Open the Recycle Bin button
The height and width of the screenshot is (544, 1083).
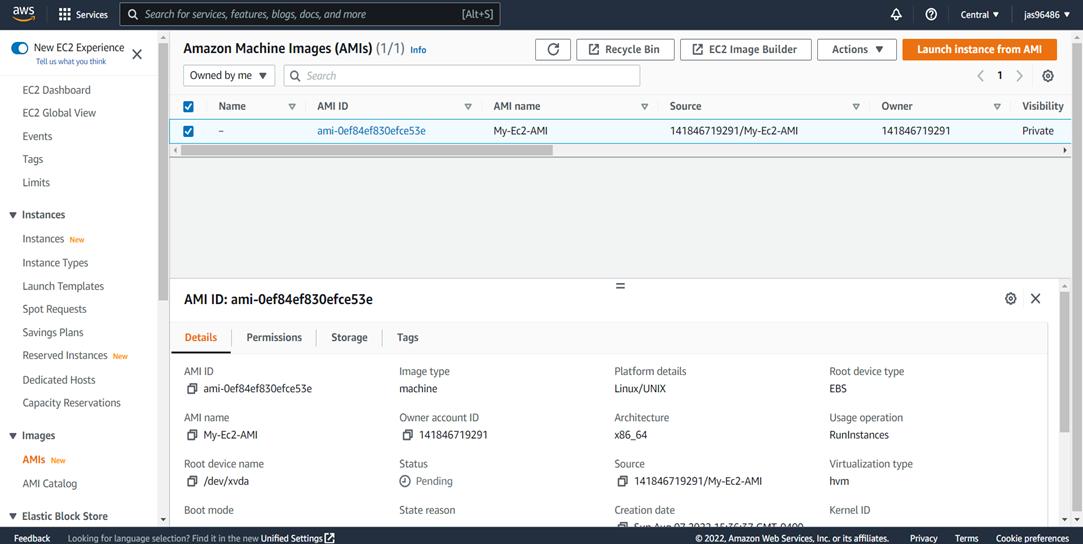coord(625,50)
